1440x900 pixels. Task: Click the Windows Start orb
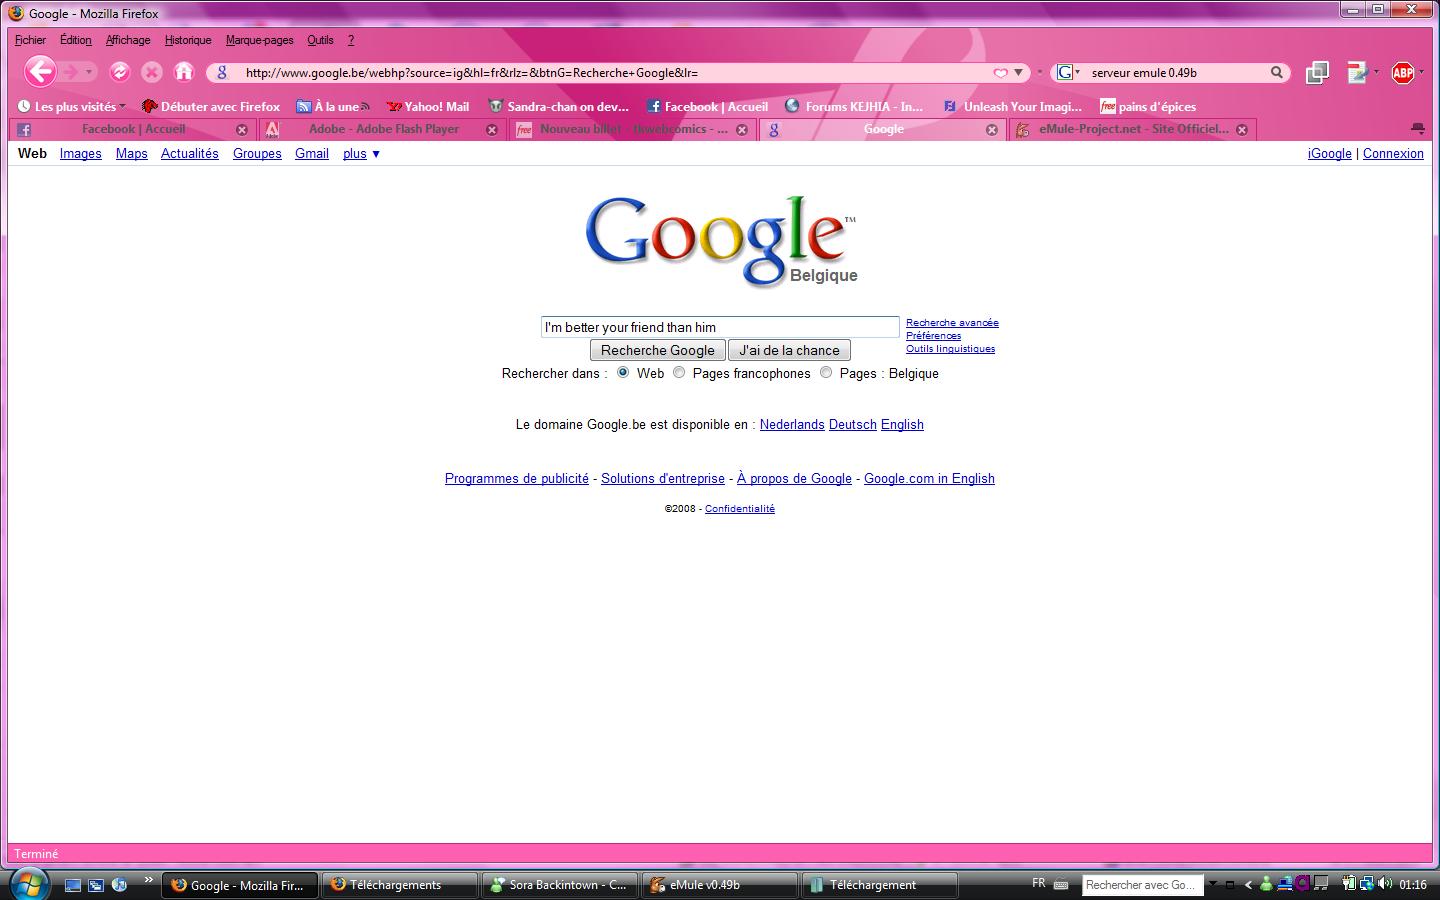pos(28,884)
